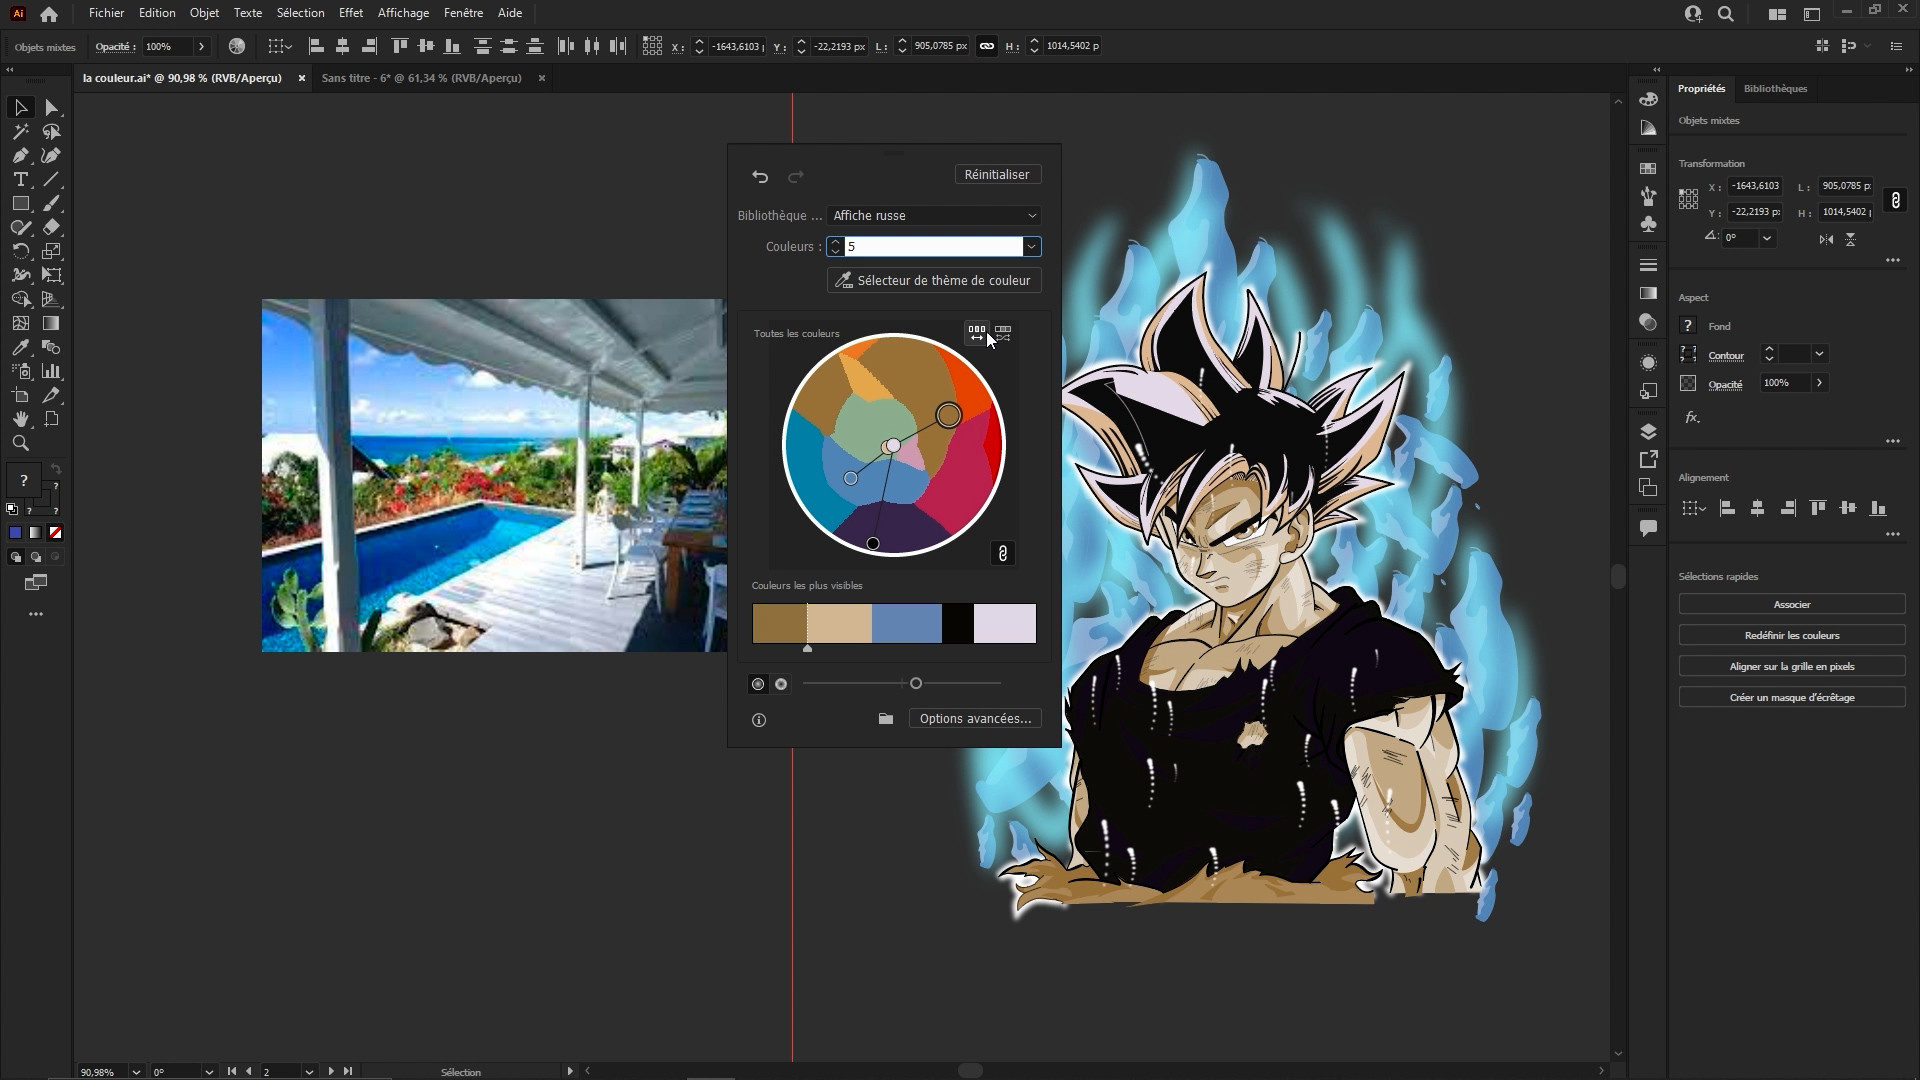
Task: Open the Fenêtre menu
Action: coord(463,13)
